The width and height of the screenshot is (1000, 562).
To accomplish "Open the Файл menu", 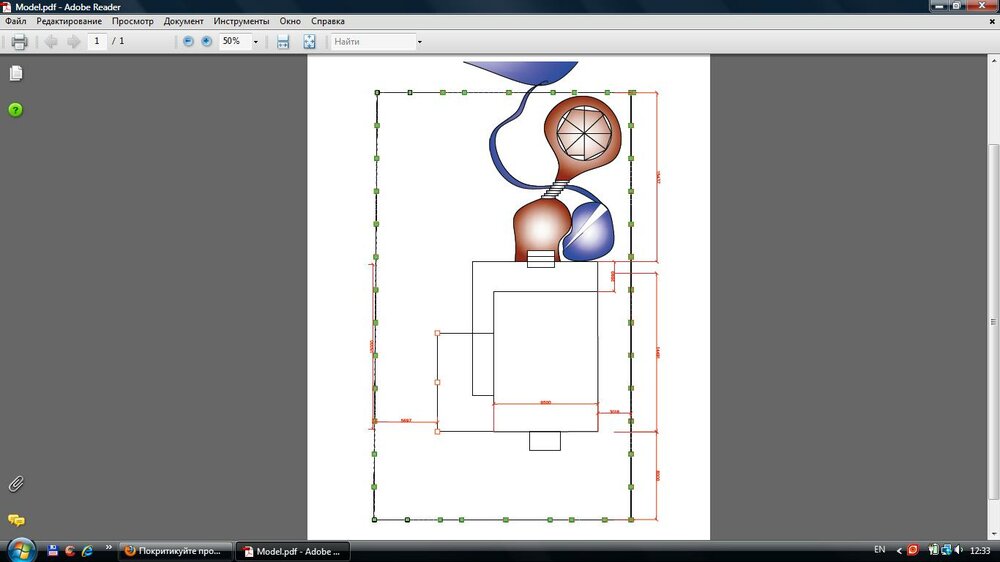I will point(15,21).
